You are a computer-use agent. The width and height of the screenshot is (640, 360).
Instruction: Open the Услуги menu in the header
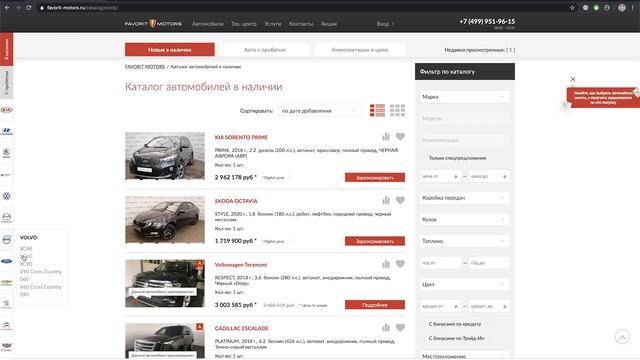tap(273, 24)
